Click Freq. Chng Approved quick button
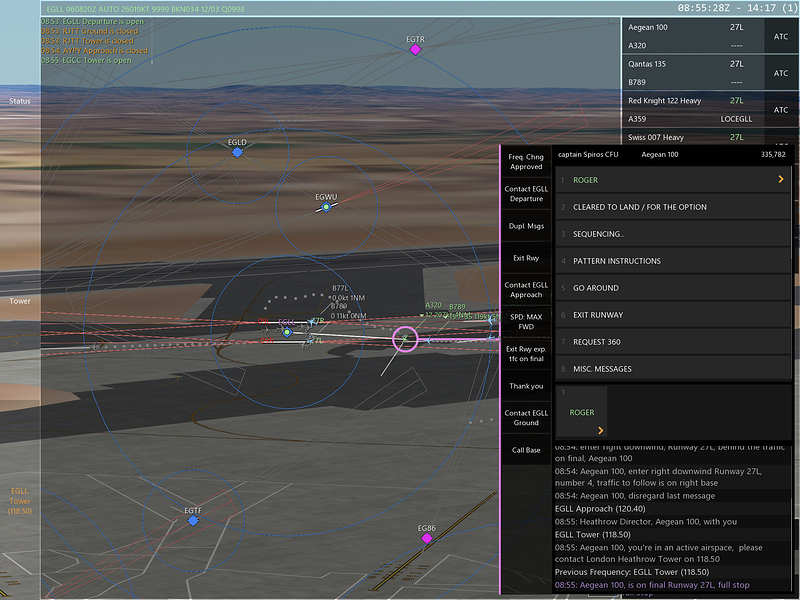Image resolution: width=800 pixels, height=600 pixels. tap(526, 162)
